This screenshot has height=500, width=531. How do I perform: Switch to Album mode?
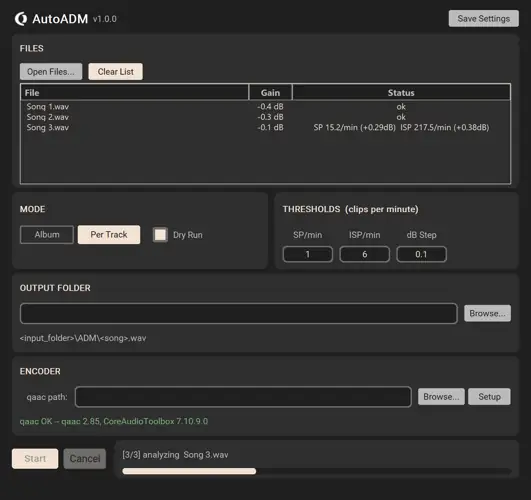47,234
